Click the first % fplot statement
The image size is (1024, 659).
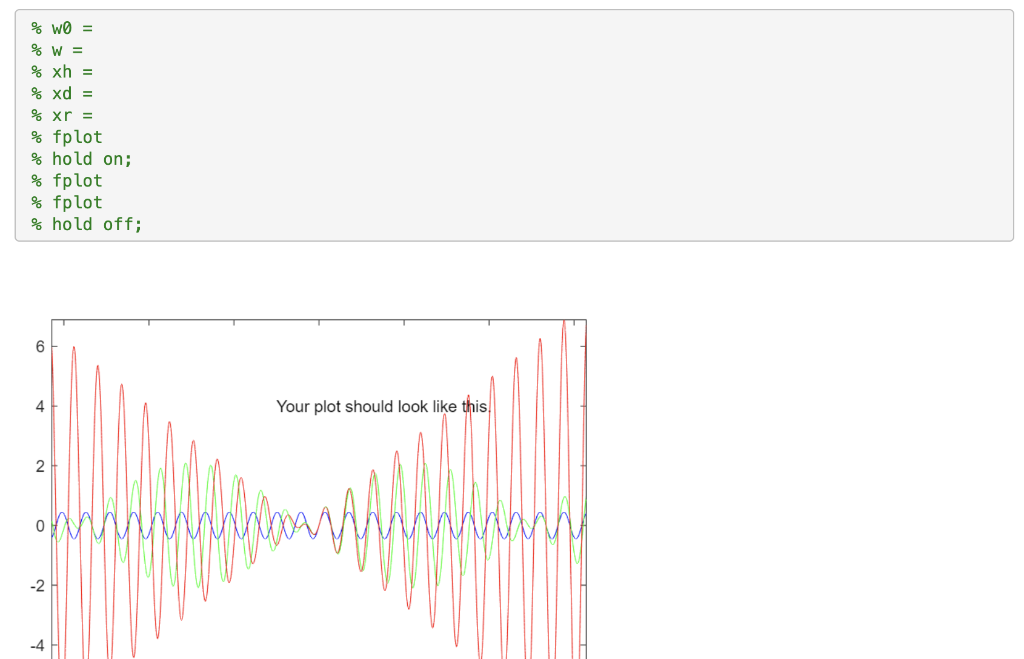(x=65, y=137)
